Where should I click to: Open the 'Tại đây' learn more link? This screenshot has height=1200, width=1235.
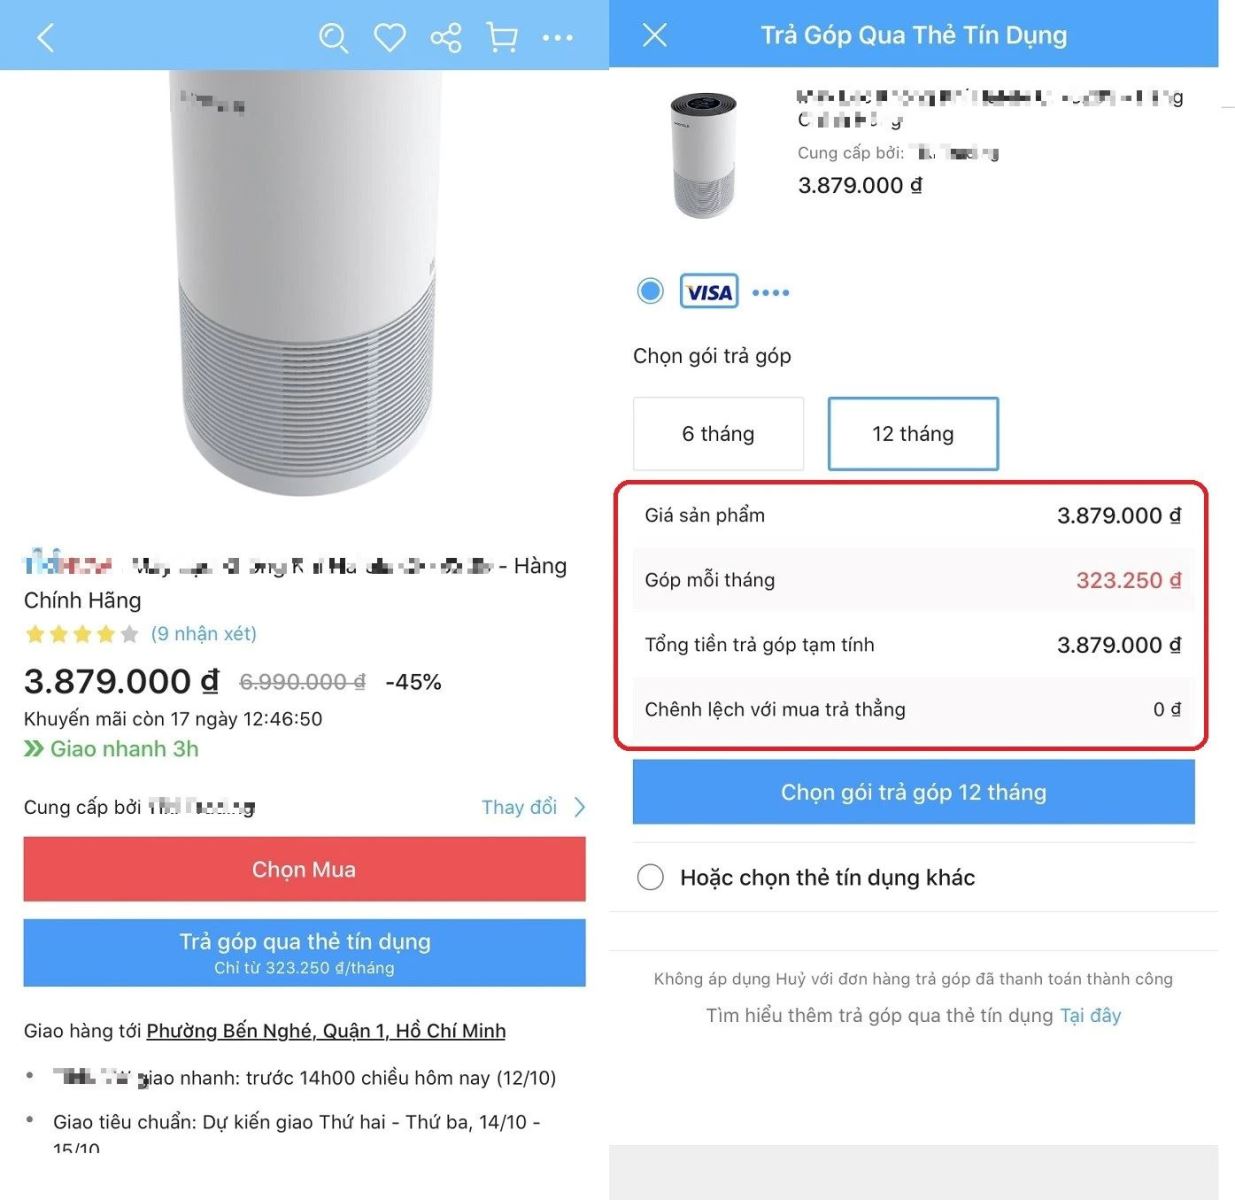[1090, 1016]
